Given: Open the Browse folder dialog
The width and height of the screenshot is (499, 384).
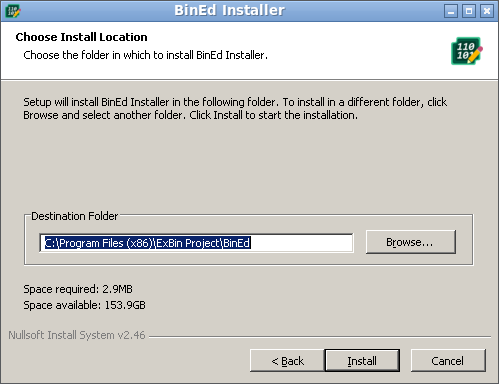Looking at the screenshot, I should 411,242.
